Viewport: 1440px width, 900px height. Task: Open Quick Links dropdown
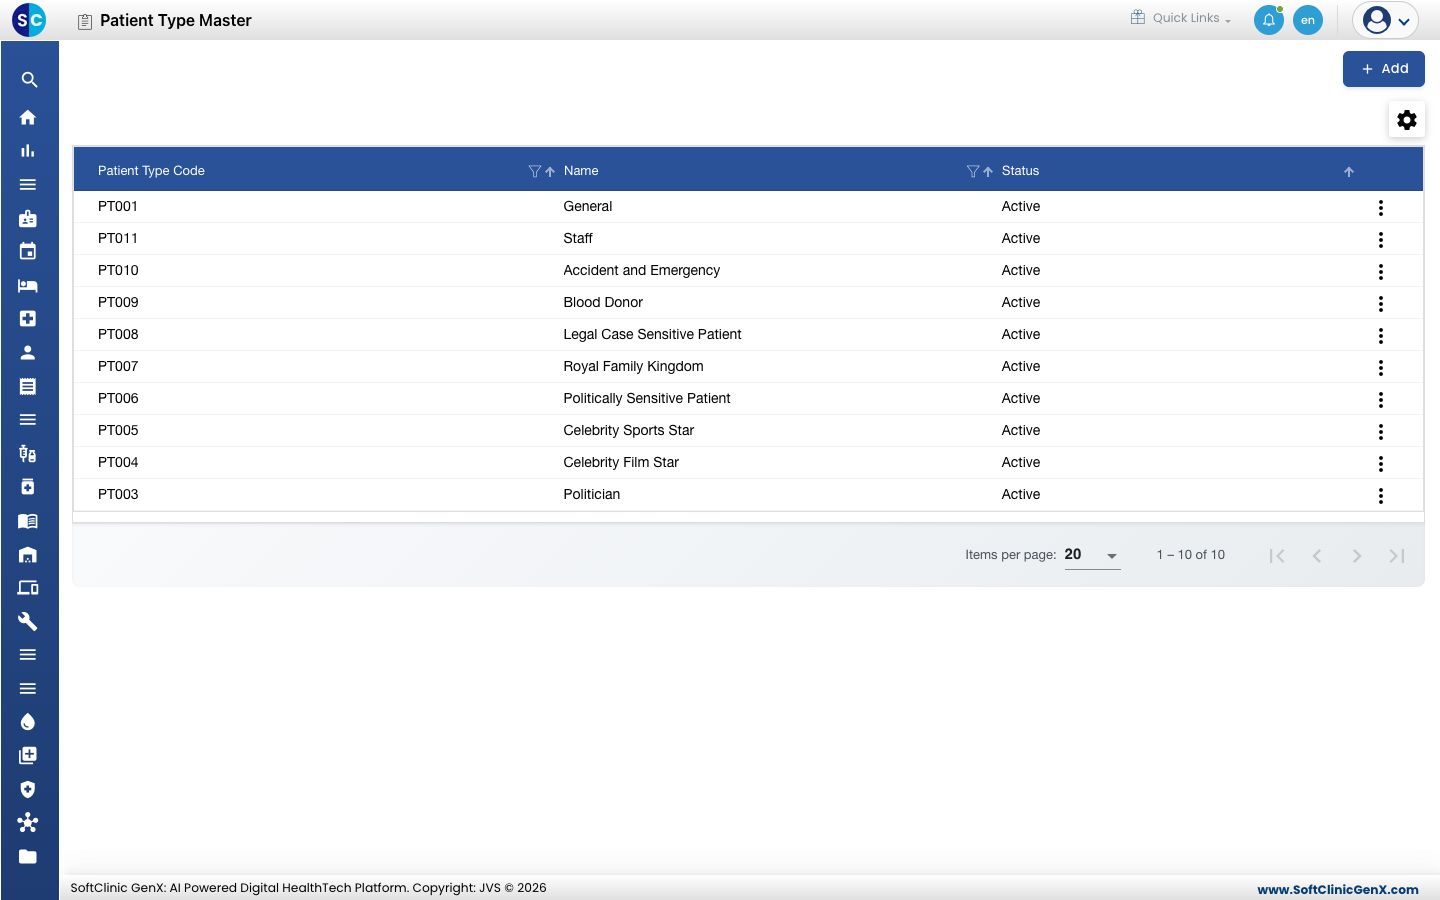[x=1181, y=18]
